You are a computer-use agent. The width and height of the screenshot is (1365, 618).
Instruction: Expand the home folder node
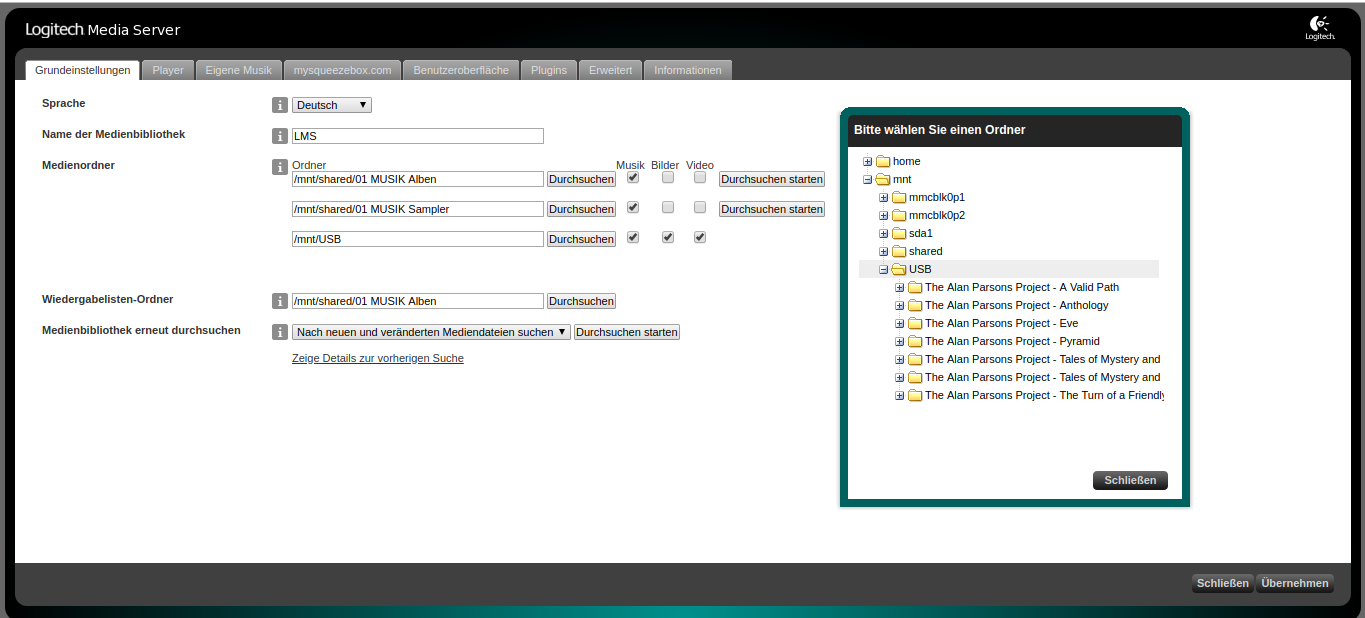[x=867, y=161]
